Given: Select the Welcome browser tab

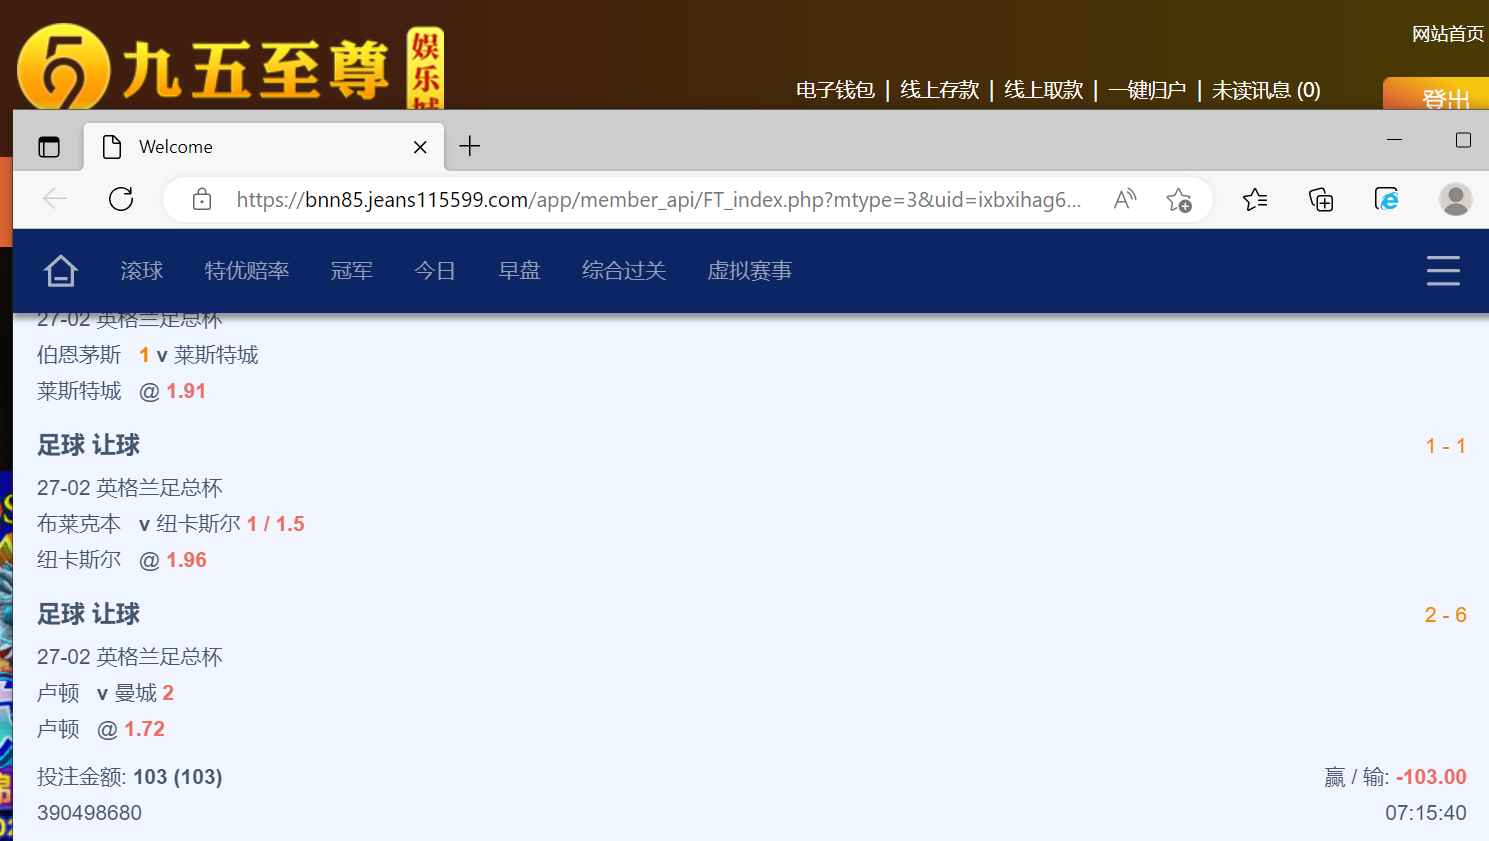Looking at the screenshot, I should pyautogui.click(x=264, y=147).
